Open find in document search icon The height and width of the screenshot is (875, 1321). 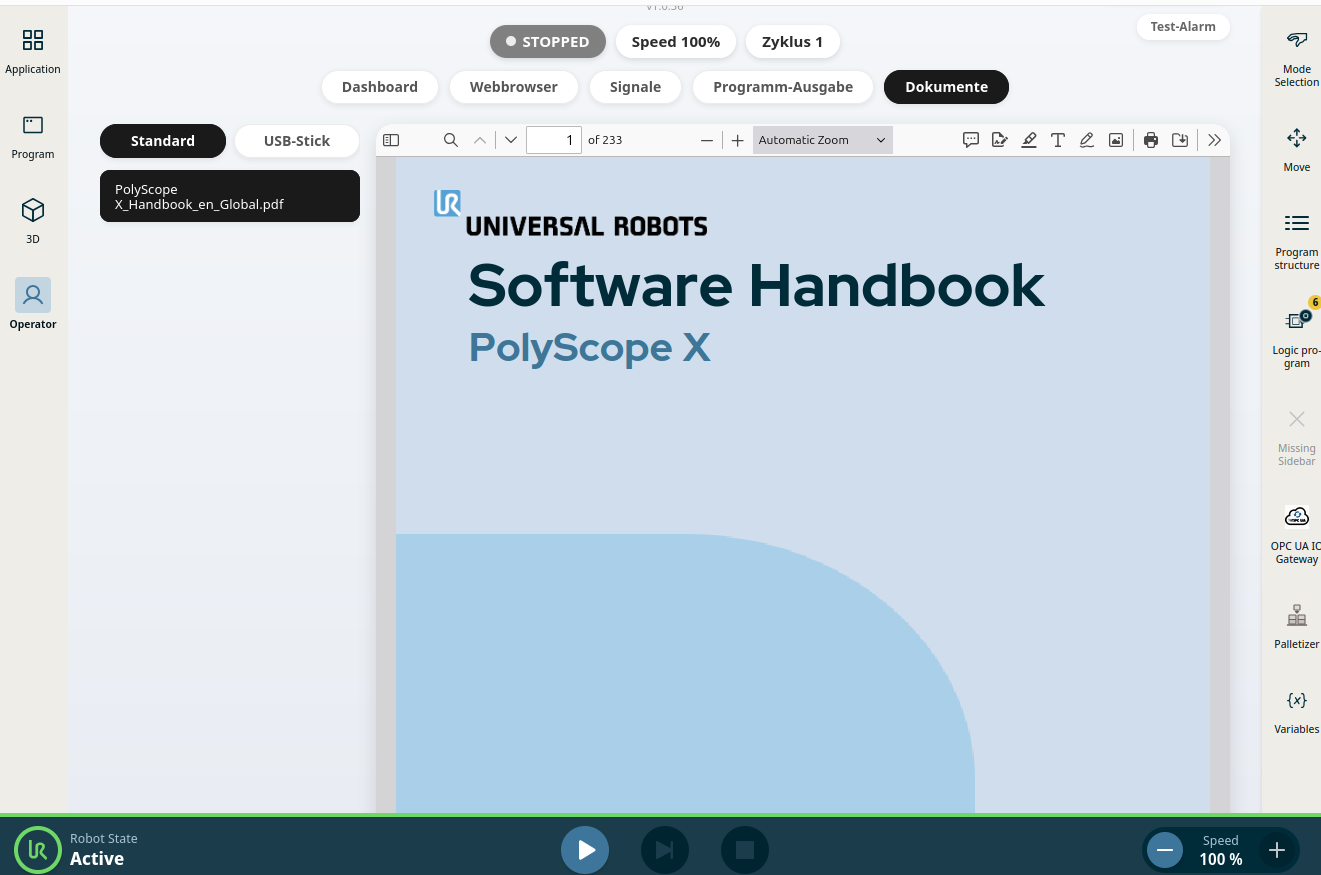tap(451, 140)
